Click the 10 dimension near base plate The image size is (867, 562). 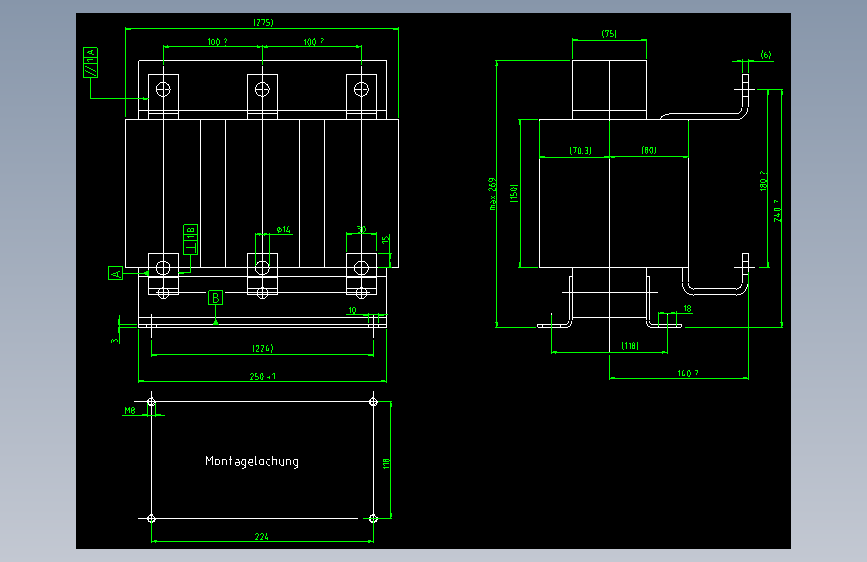tap(352, 310)
